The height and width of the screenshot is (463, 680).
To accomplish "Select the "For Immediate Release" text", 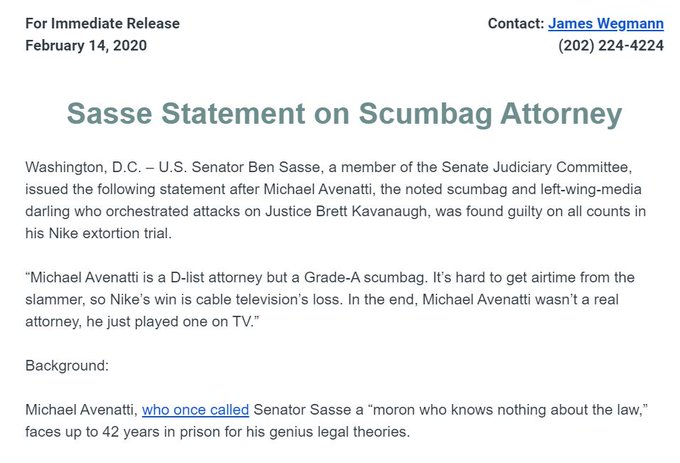I will (102, 23).
